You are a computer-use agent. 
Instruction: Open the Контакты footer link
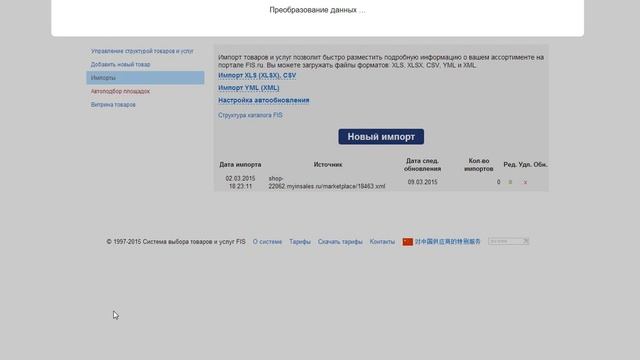pyautogui.click(x=382, y=242)
